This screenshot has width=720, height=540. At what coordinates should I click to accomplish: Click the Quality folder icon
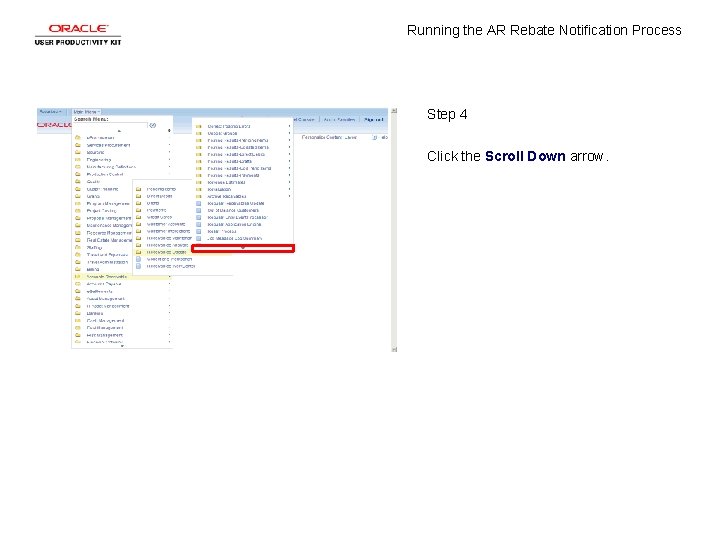(78, 181)
